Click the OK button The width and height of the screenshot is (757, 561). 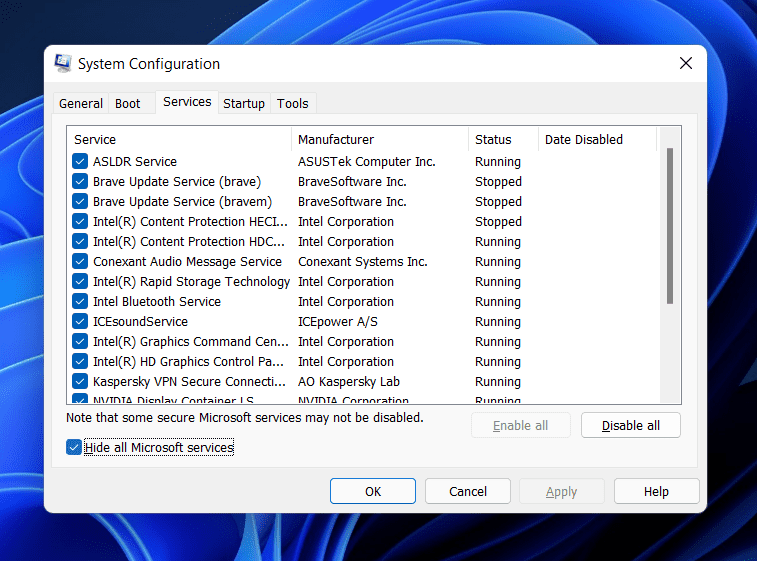[373, 491]
